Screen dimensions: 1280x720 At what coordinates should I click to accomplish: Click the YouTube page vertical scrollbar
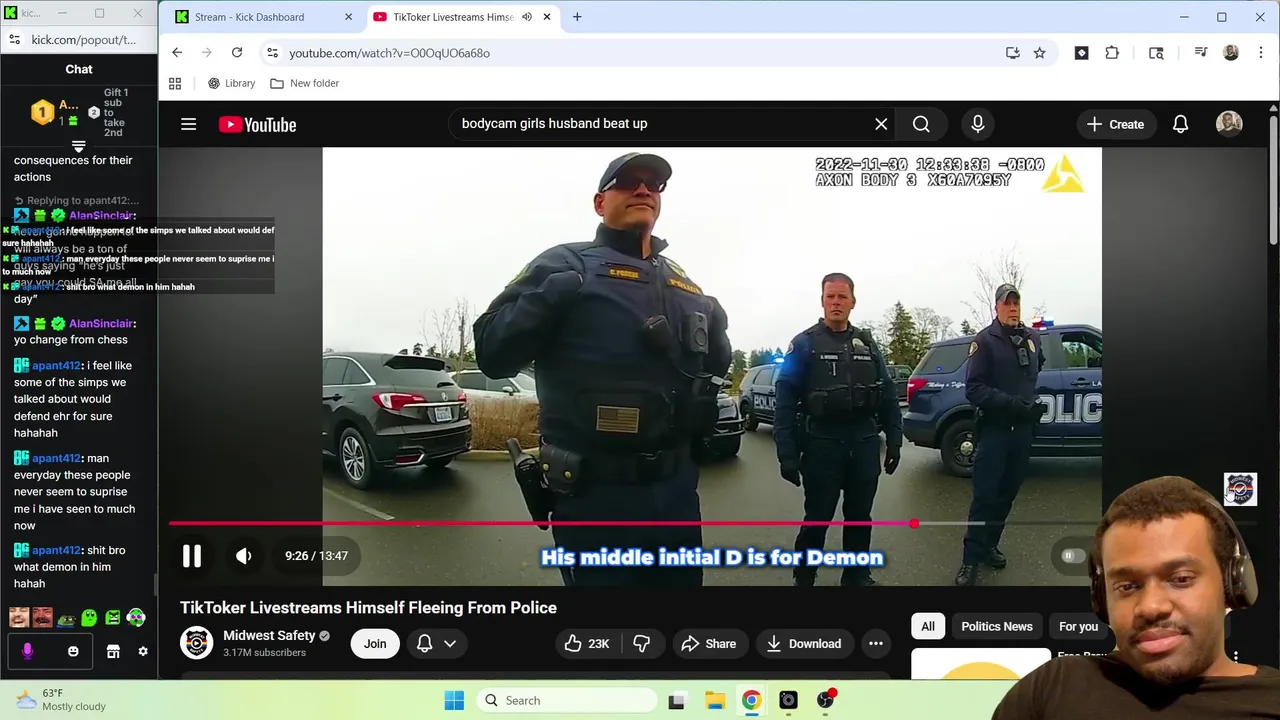1273,180
